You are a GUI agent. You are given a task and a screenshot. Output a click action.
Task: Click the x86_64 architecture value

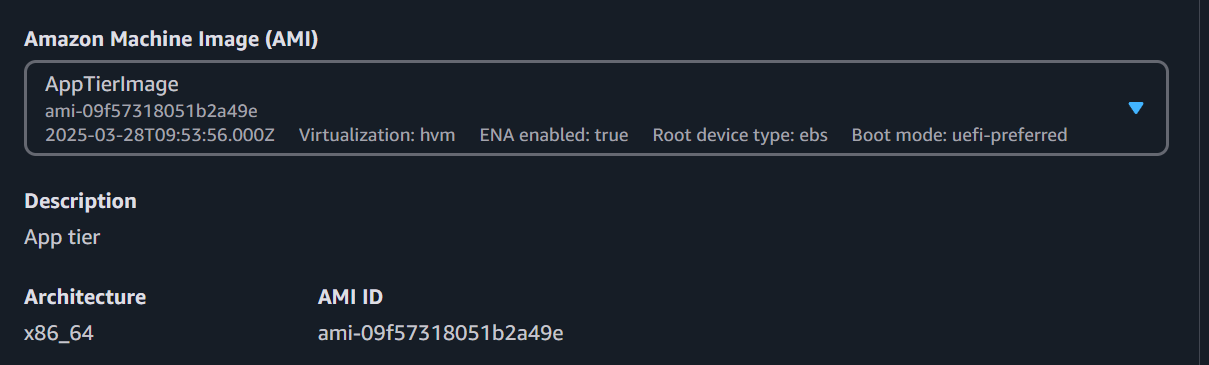coord(59,333)
